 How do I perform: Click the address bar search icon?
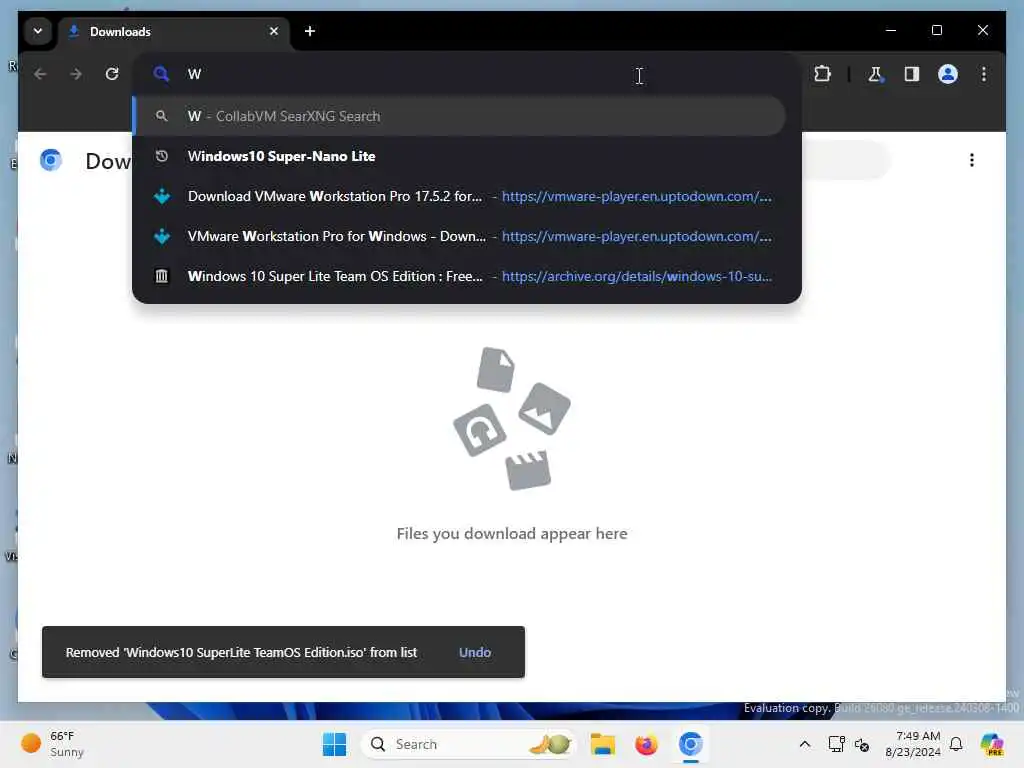[161, 74]
